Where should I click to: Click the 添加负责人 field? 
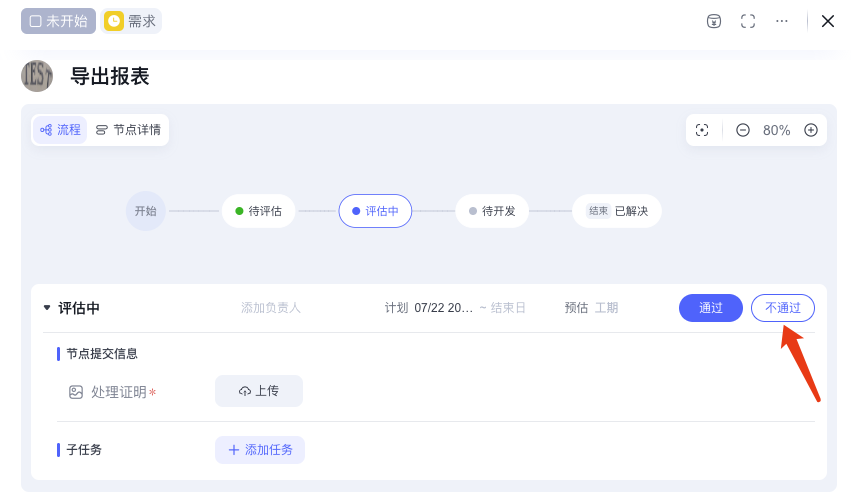(x=271, y=308)
